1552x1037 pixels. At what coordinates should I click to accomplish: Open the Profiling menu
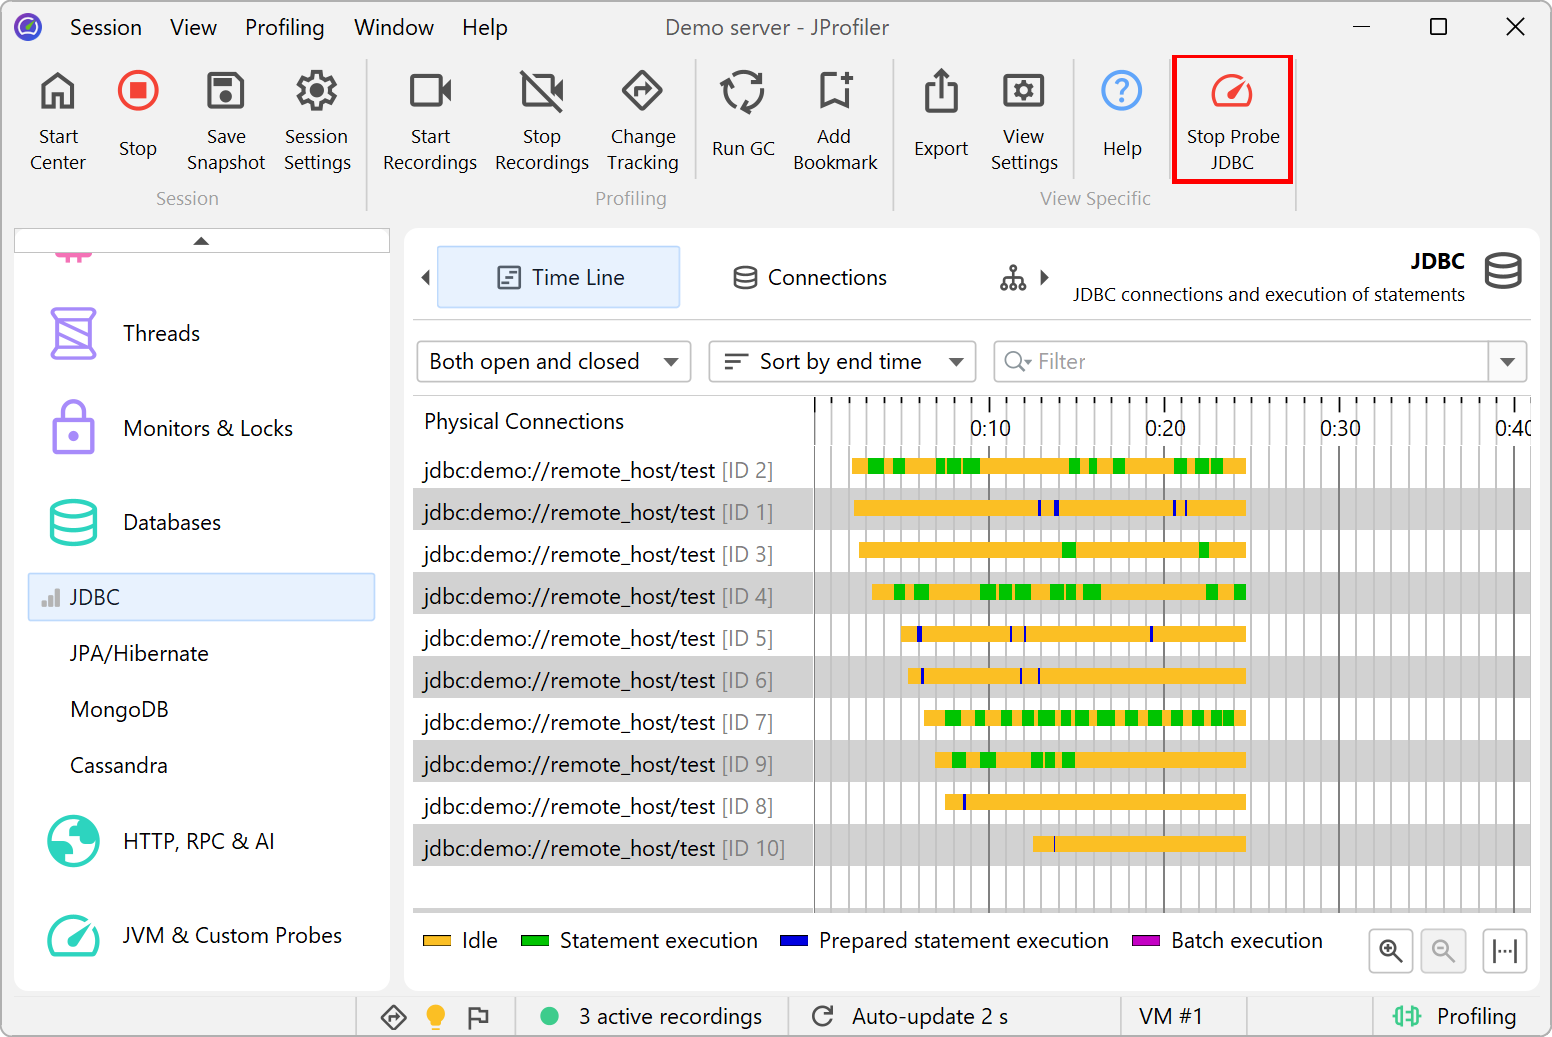click(284, 27)
